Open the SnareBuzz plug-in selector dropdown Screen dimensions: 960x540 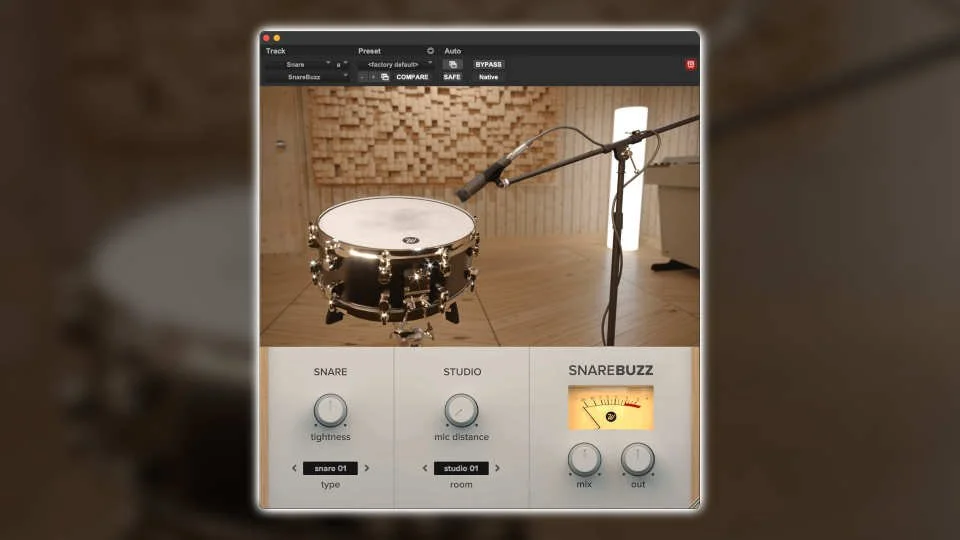point(307,77)
